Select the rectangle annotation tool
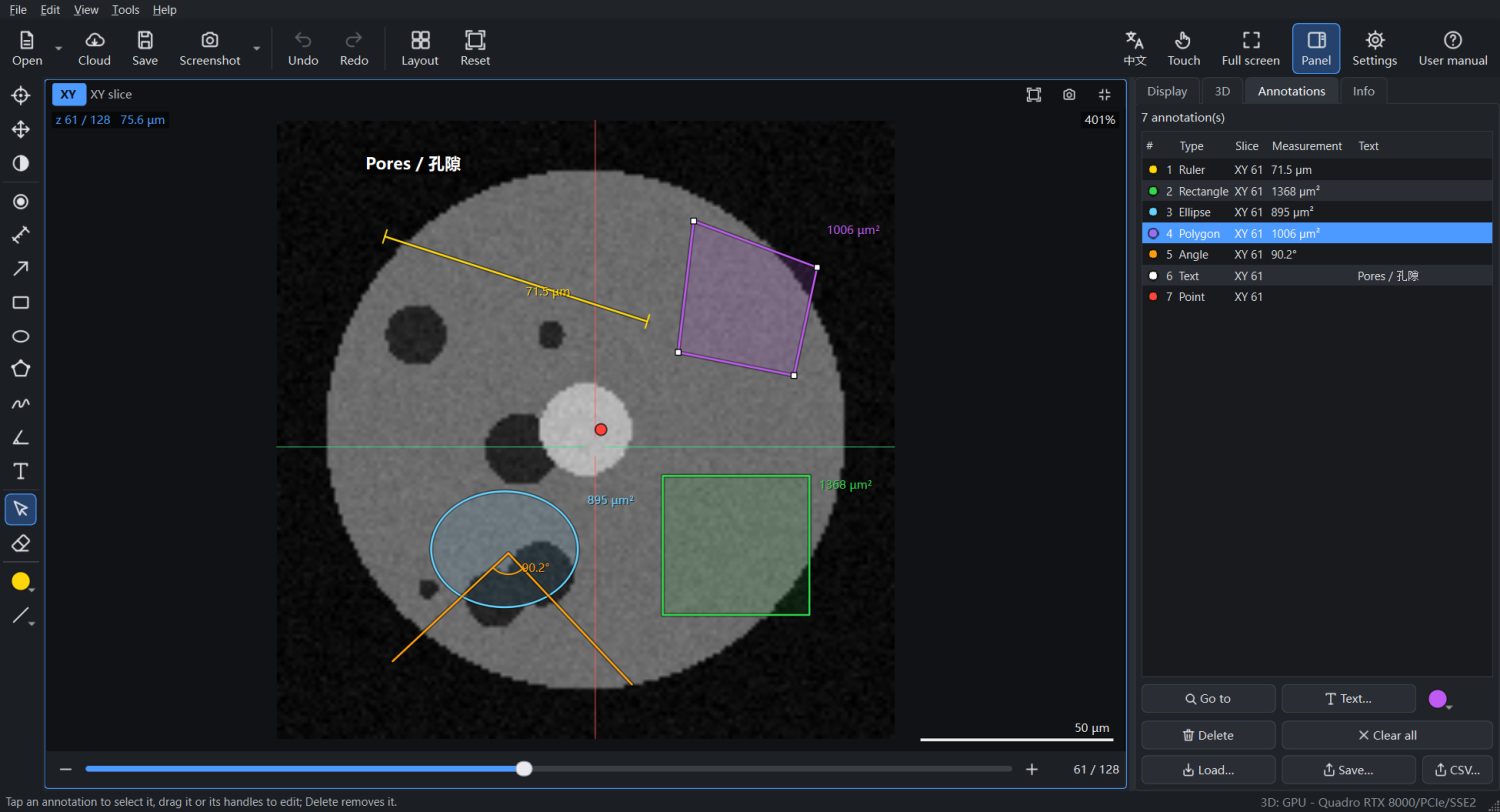The width and height of the screenshot is (1500, 812). pos(20,302)
